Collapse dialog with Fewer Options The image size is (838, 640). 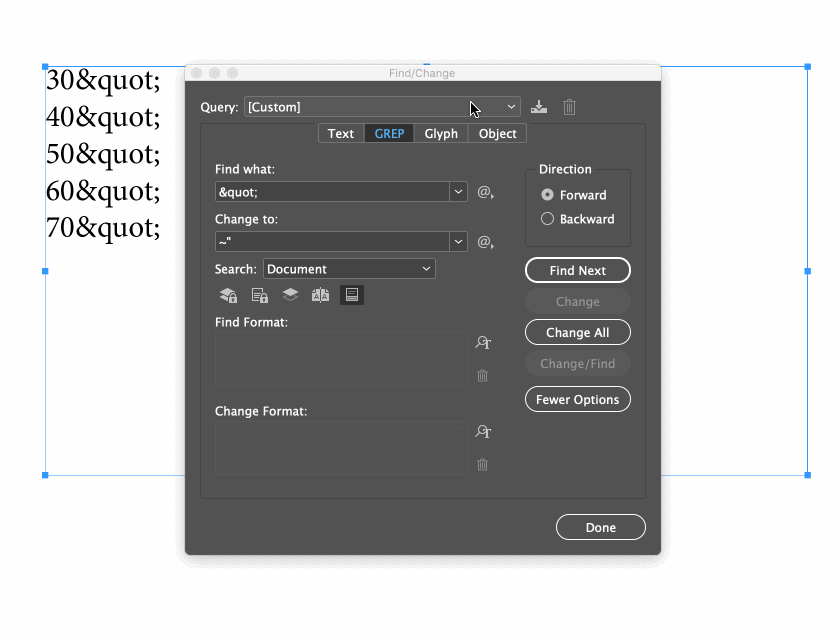pos(577,399)
